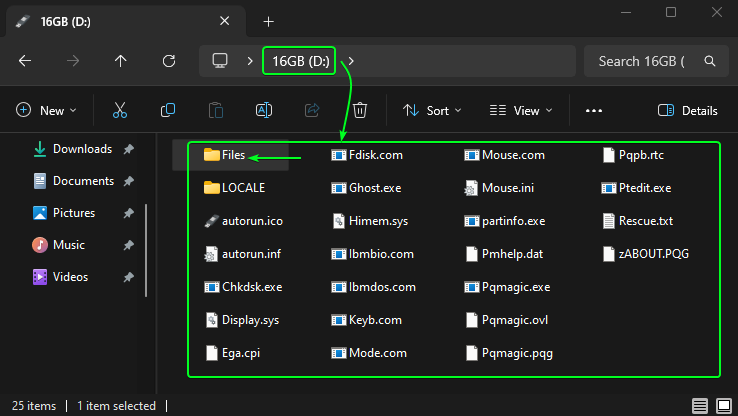Open Documents in the sidebar
The width and height of the screenshot is (738, 416).
pyautogui.click(x=83, y=181)
